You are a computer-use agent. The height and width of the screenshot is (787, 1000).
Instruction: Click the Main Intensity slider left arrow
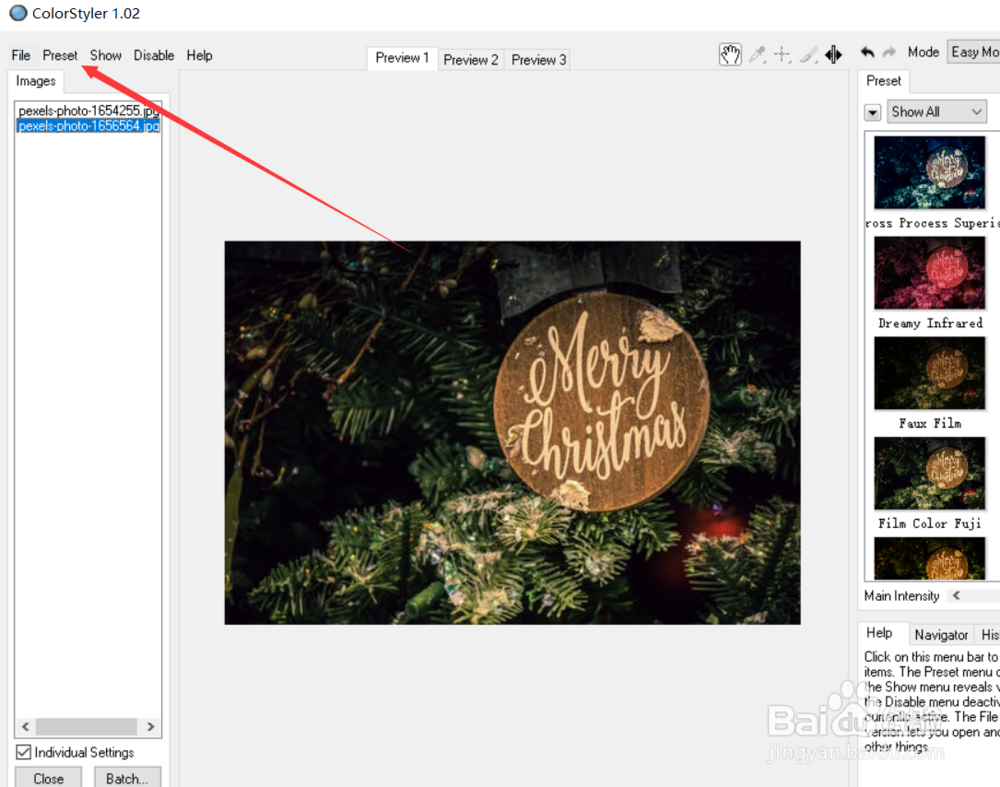coord(956,596)
